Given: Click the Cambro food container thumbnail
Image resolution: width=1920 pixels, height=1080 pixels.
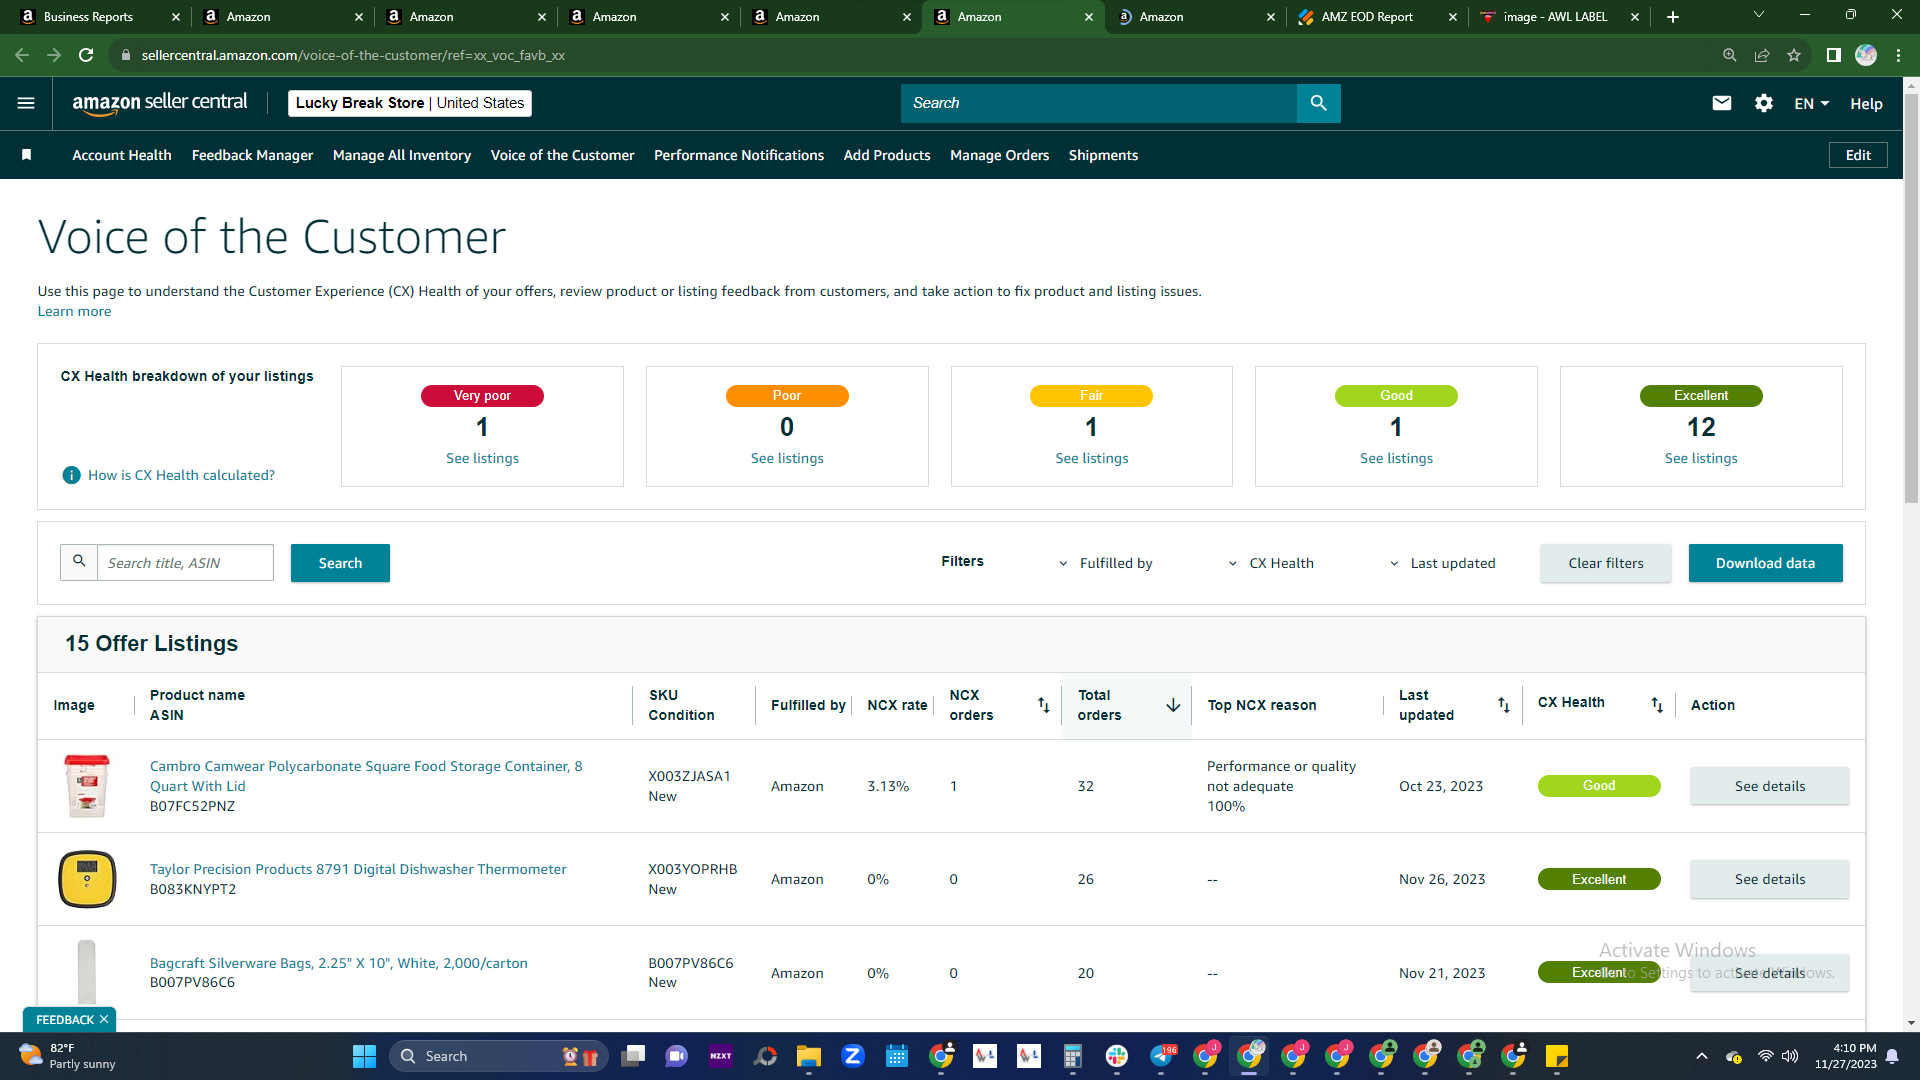Looking at the screenshot, I should [x=87, y=786].
